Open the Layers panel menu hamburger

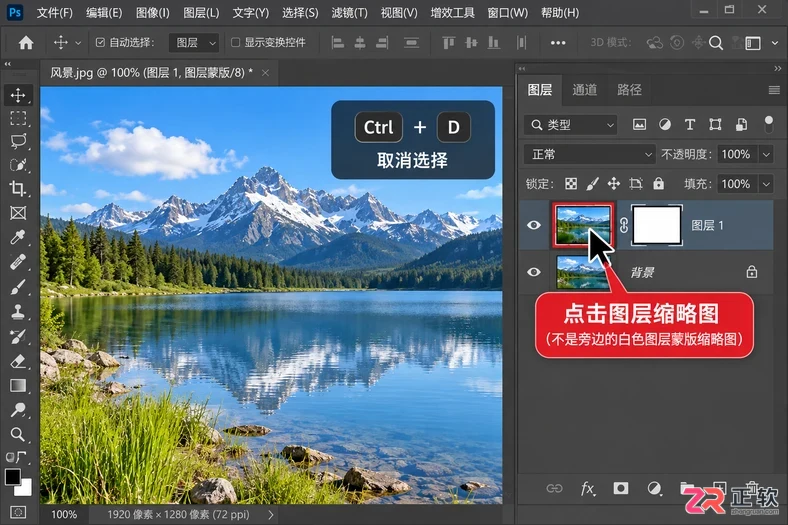[774, 90]
